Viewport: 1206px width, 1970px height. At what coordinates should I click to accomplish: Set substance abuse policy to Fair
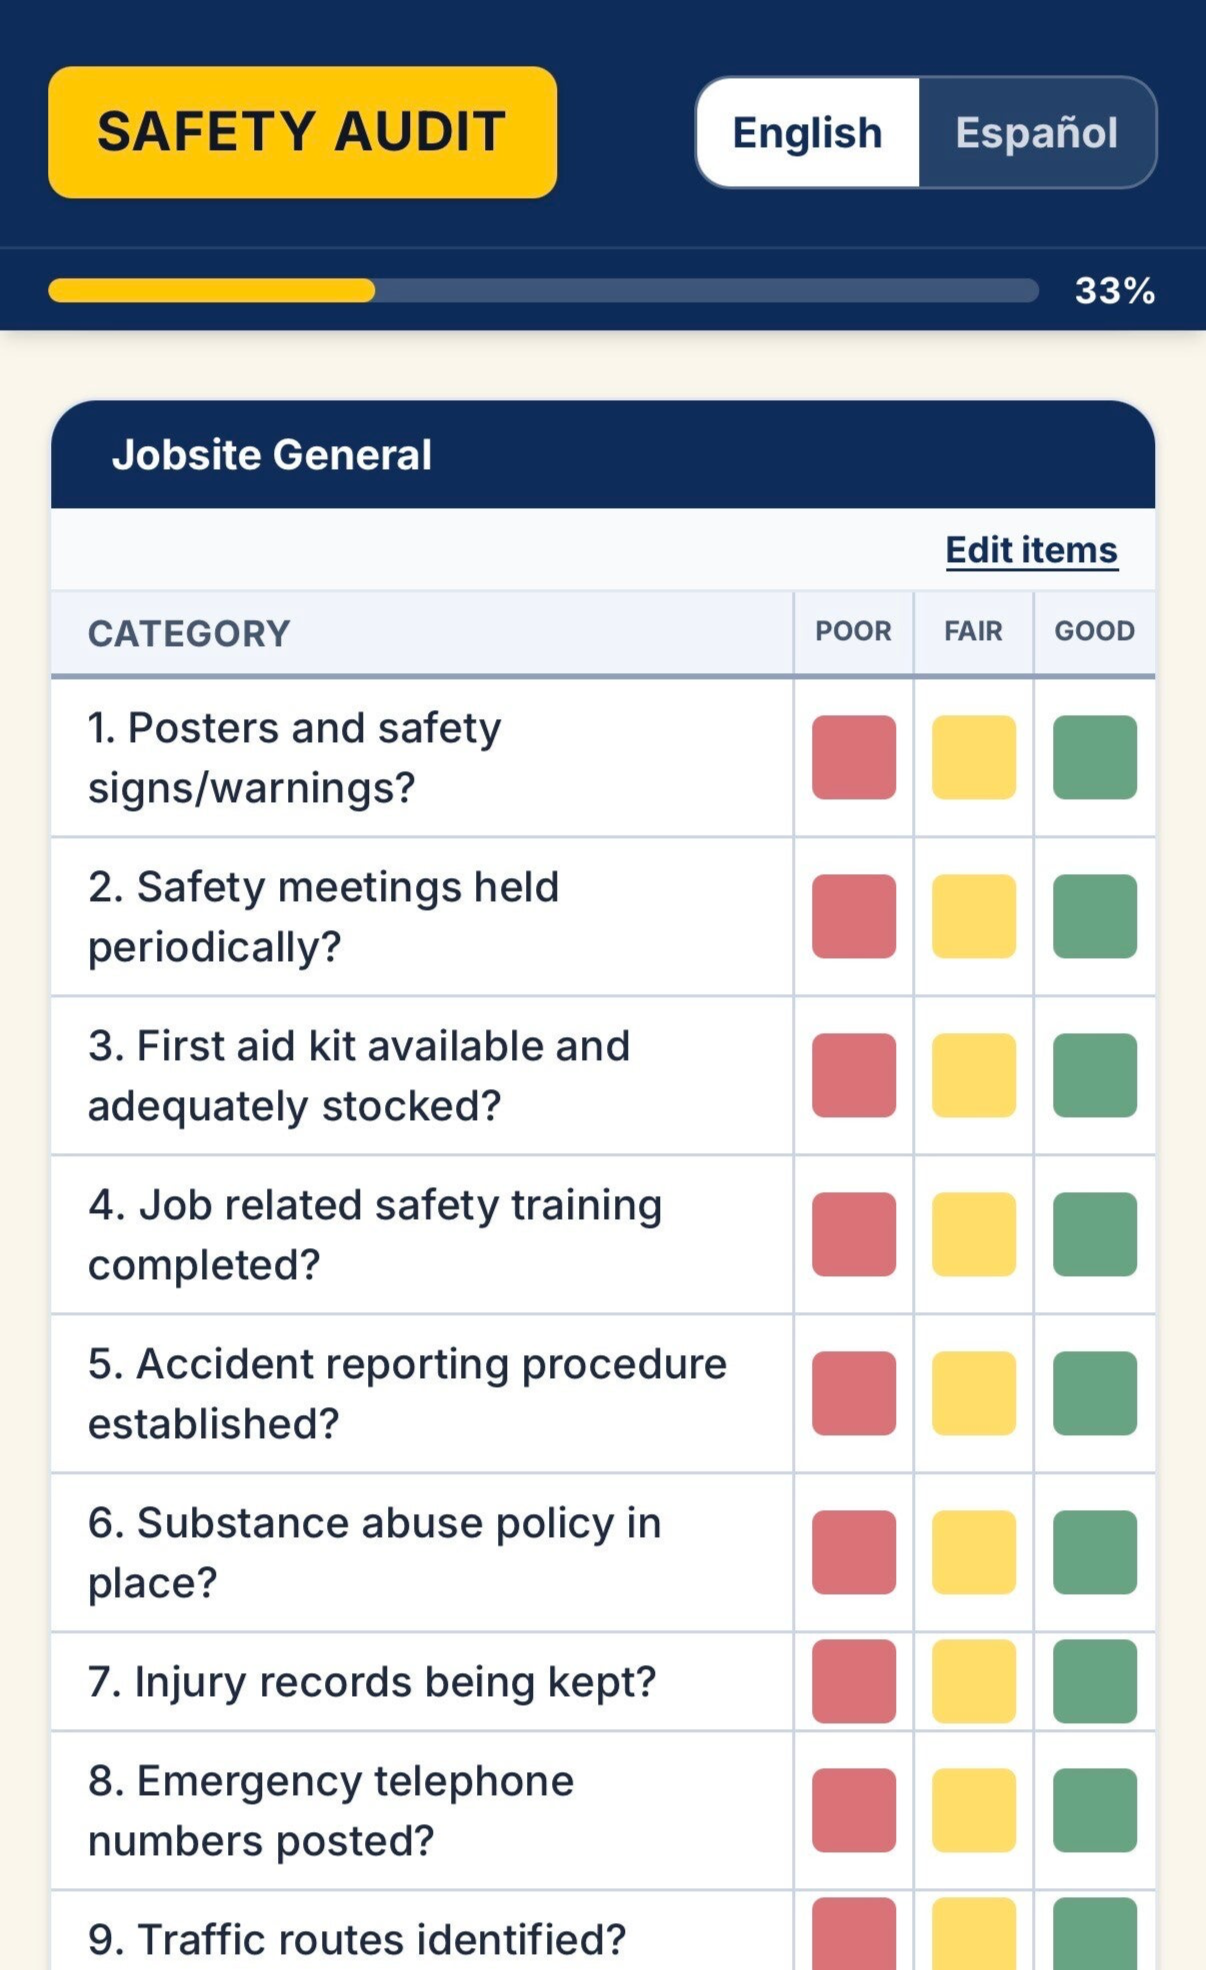tap(974, 1552)
